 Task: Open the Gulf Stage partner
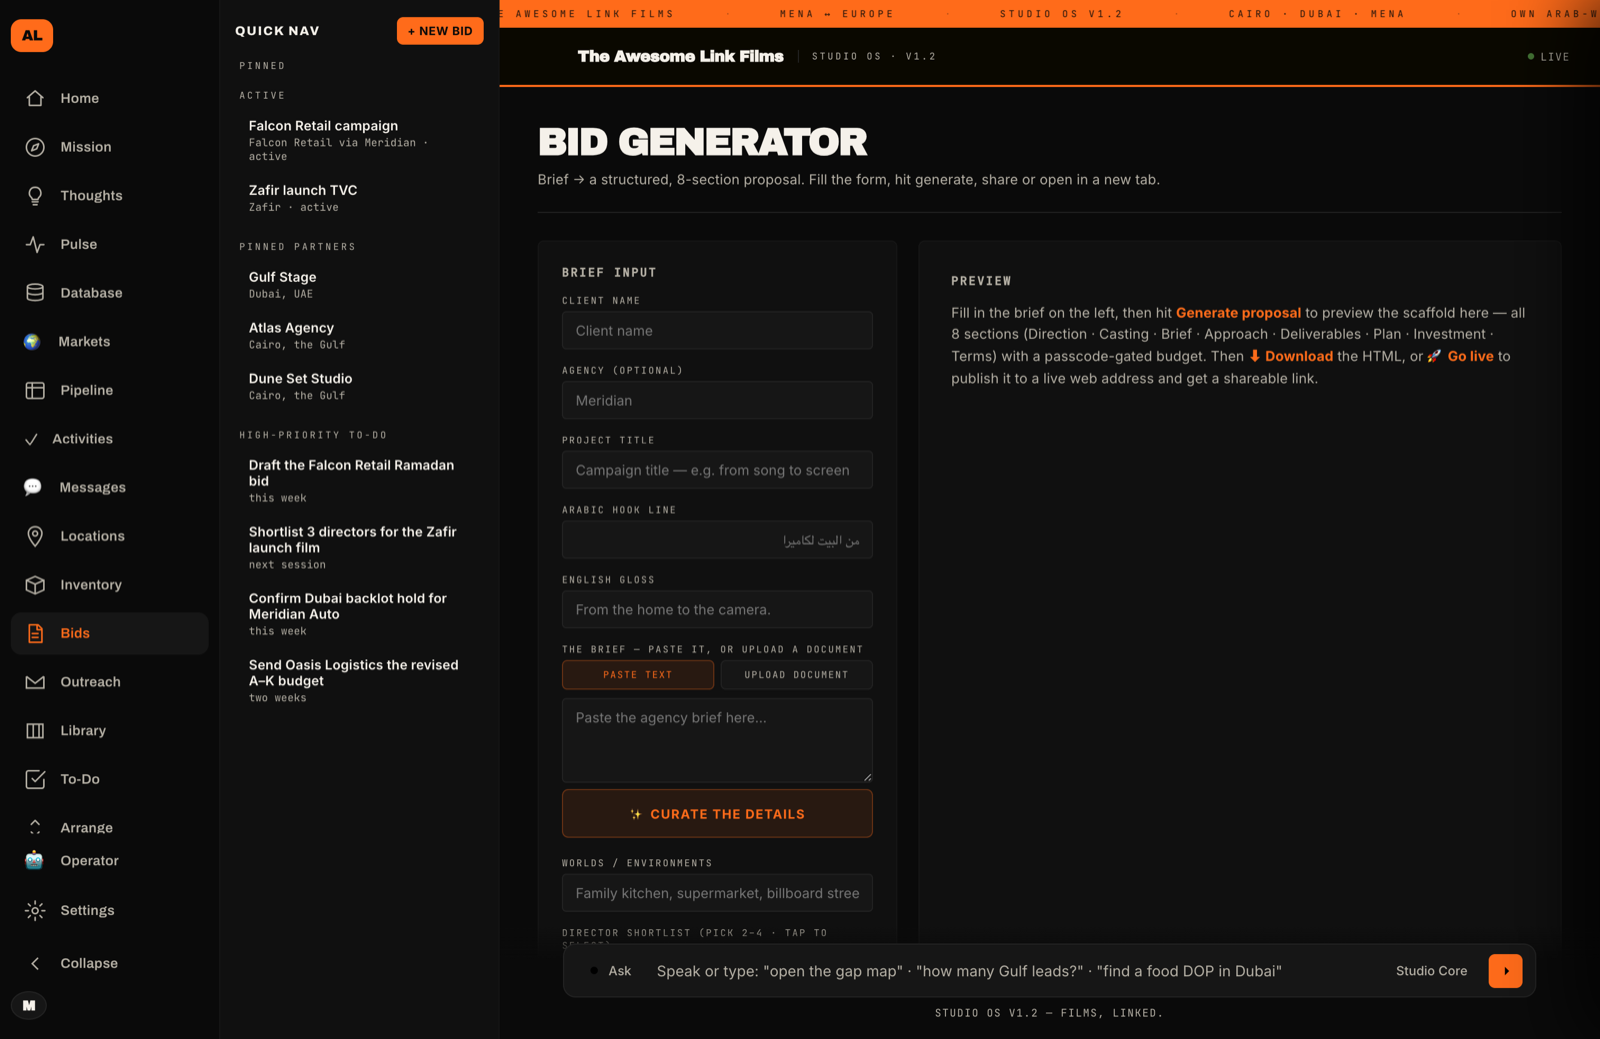click(360, 285)
